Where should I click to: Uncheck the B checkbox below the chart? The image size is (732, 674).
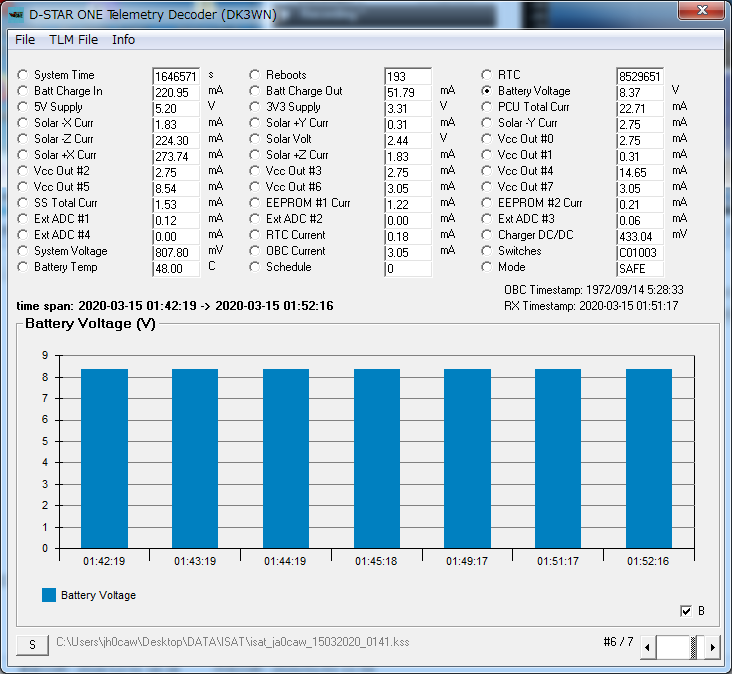click(686, 611)
